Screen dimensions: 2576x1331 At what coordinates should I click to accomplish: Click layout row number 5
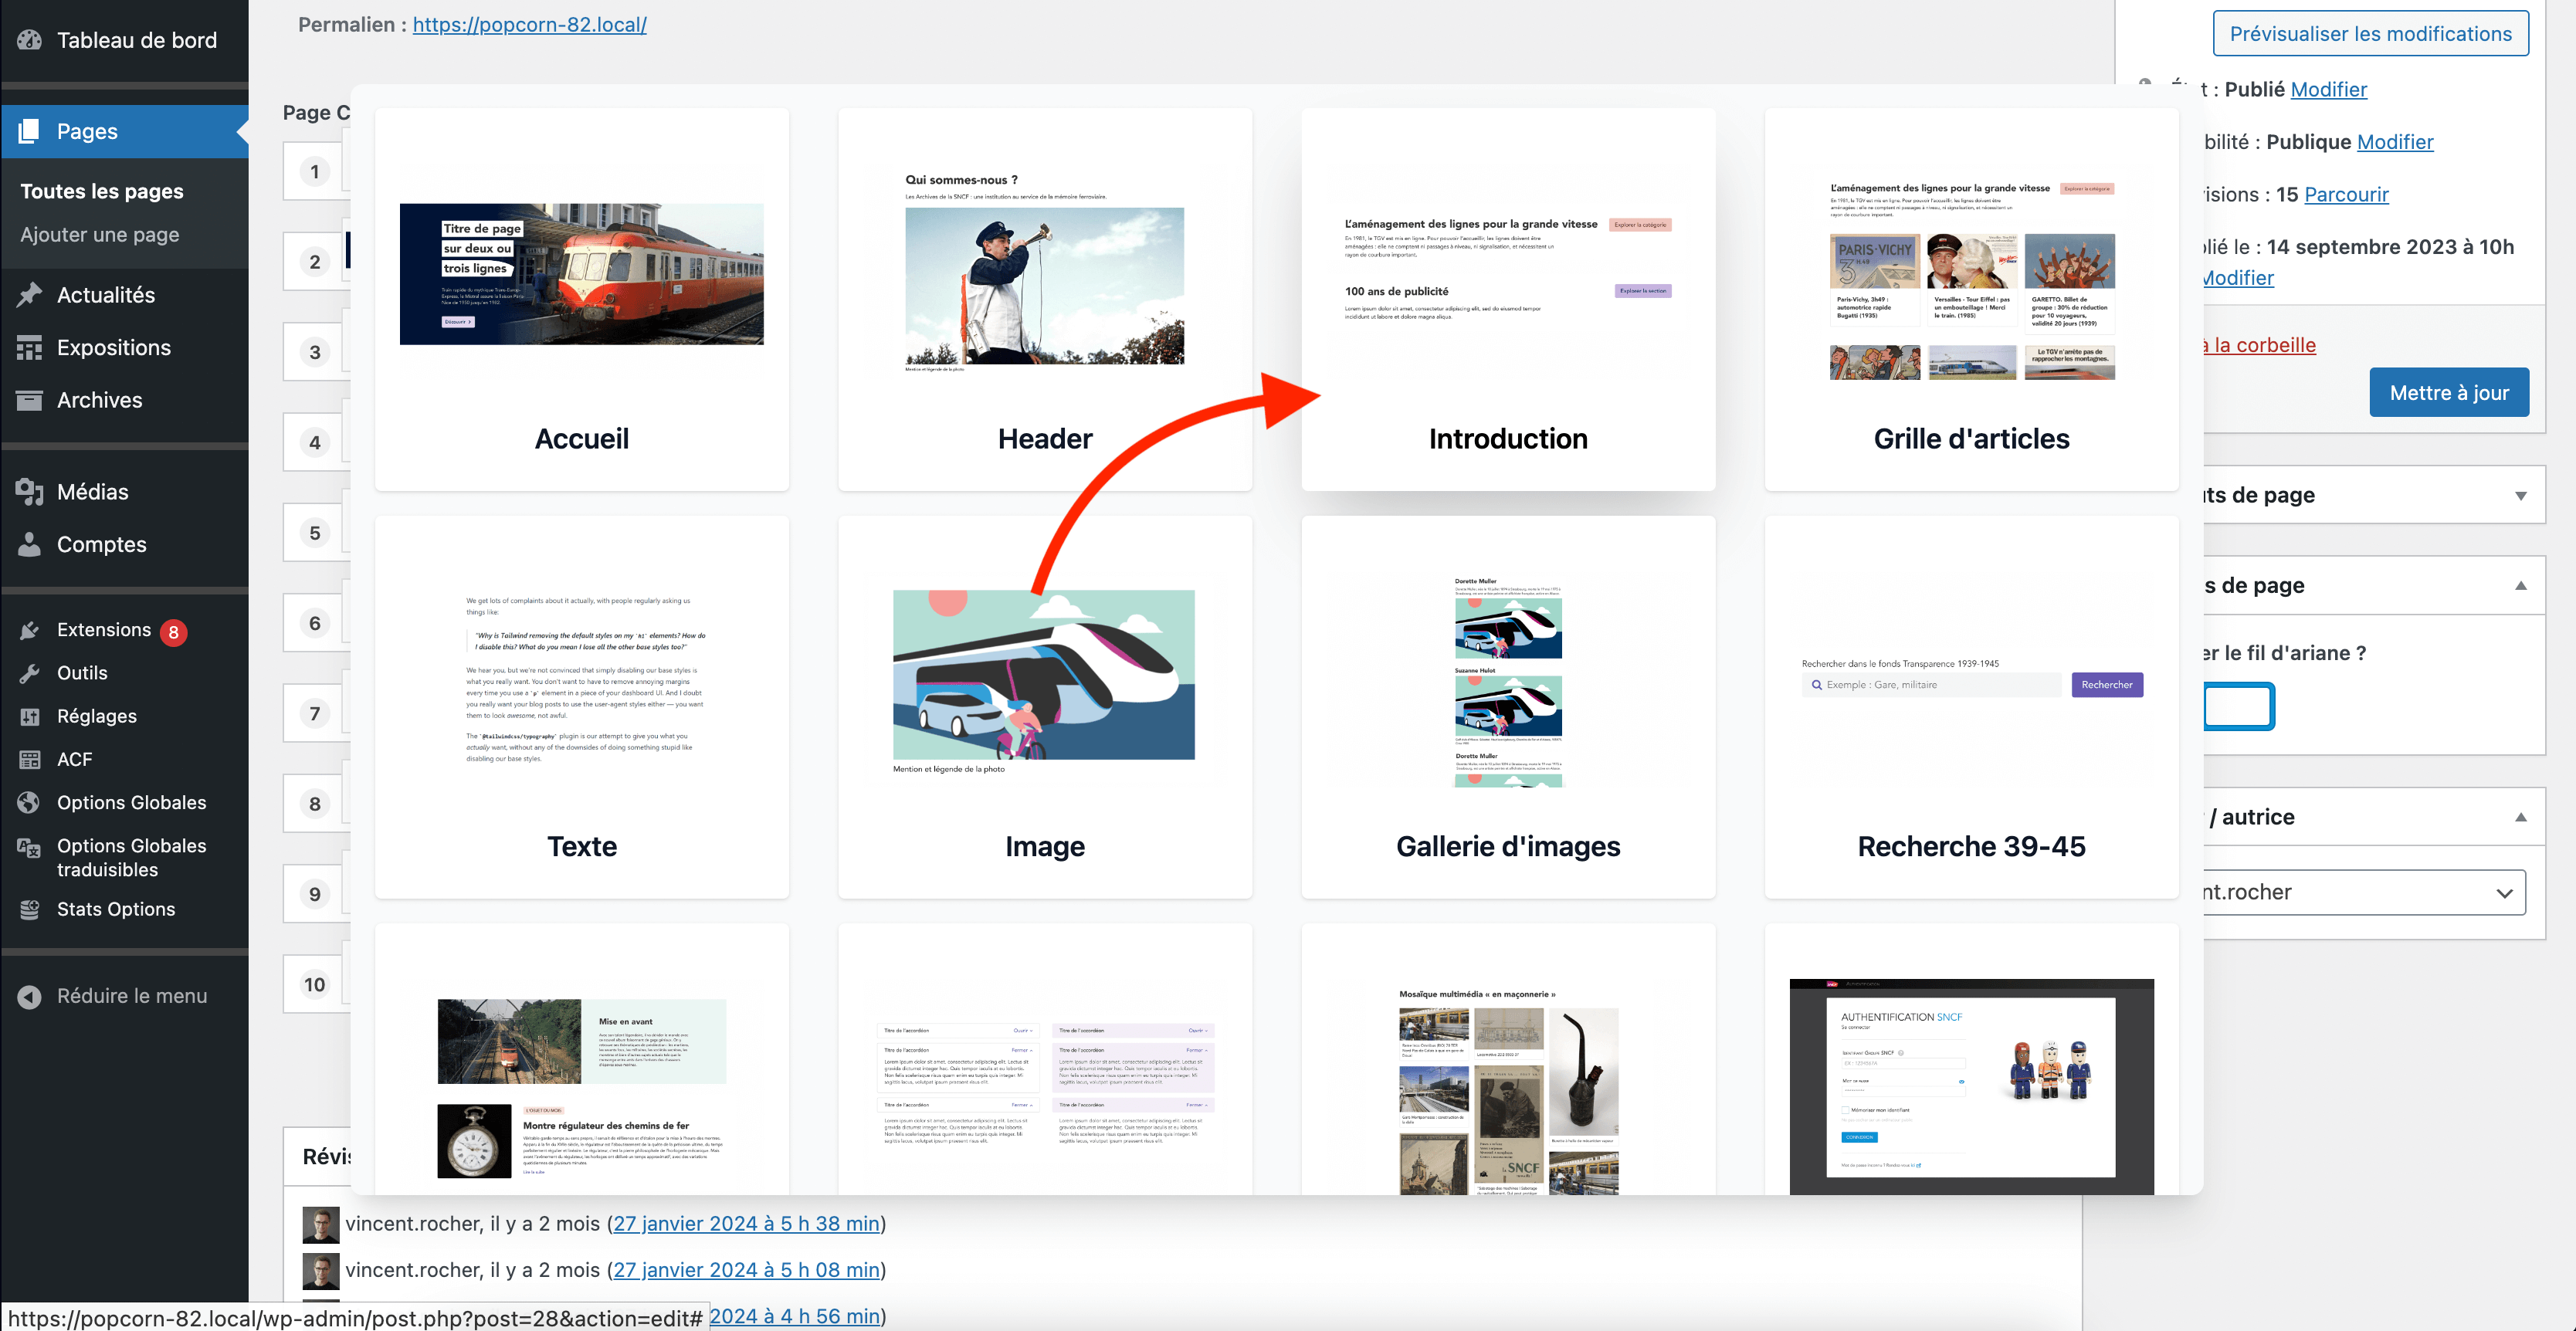(315, 532)
